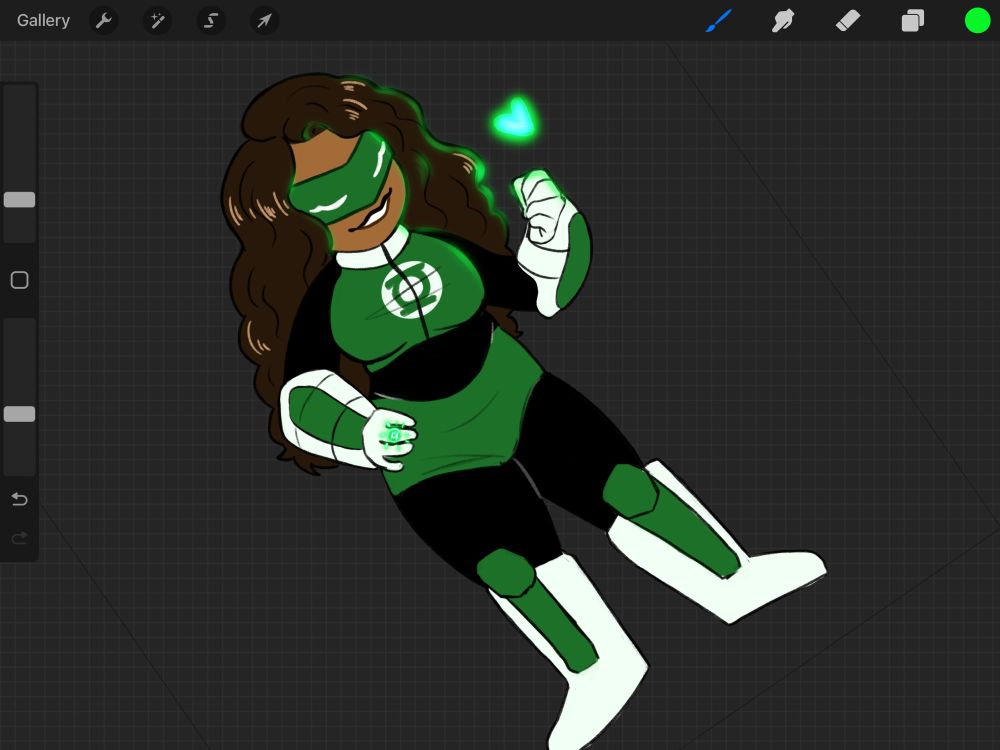
Task: Tap the glowing green heart on canvas
Action: 515,119
